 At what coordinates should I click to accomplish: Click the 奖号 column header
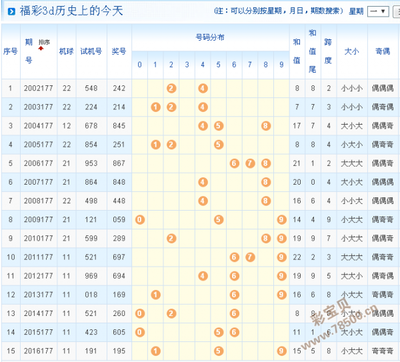[119, 51]
